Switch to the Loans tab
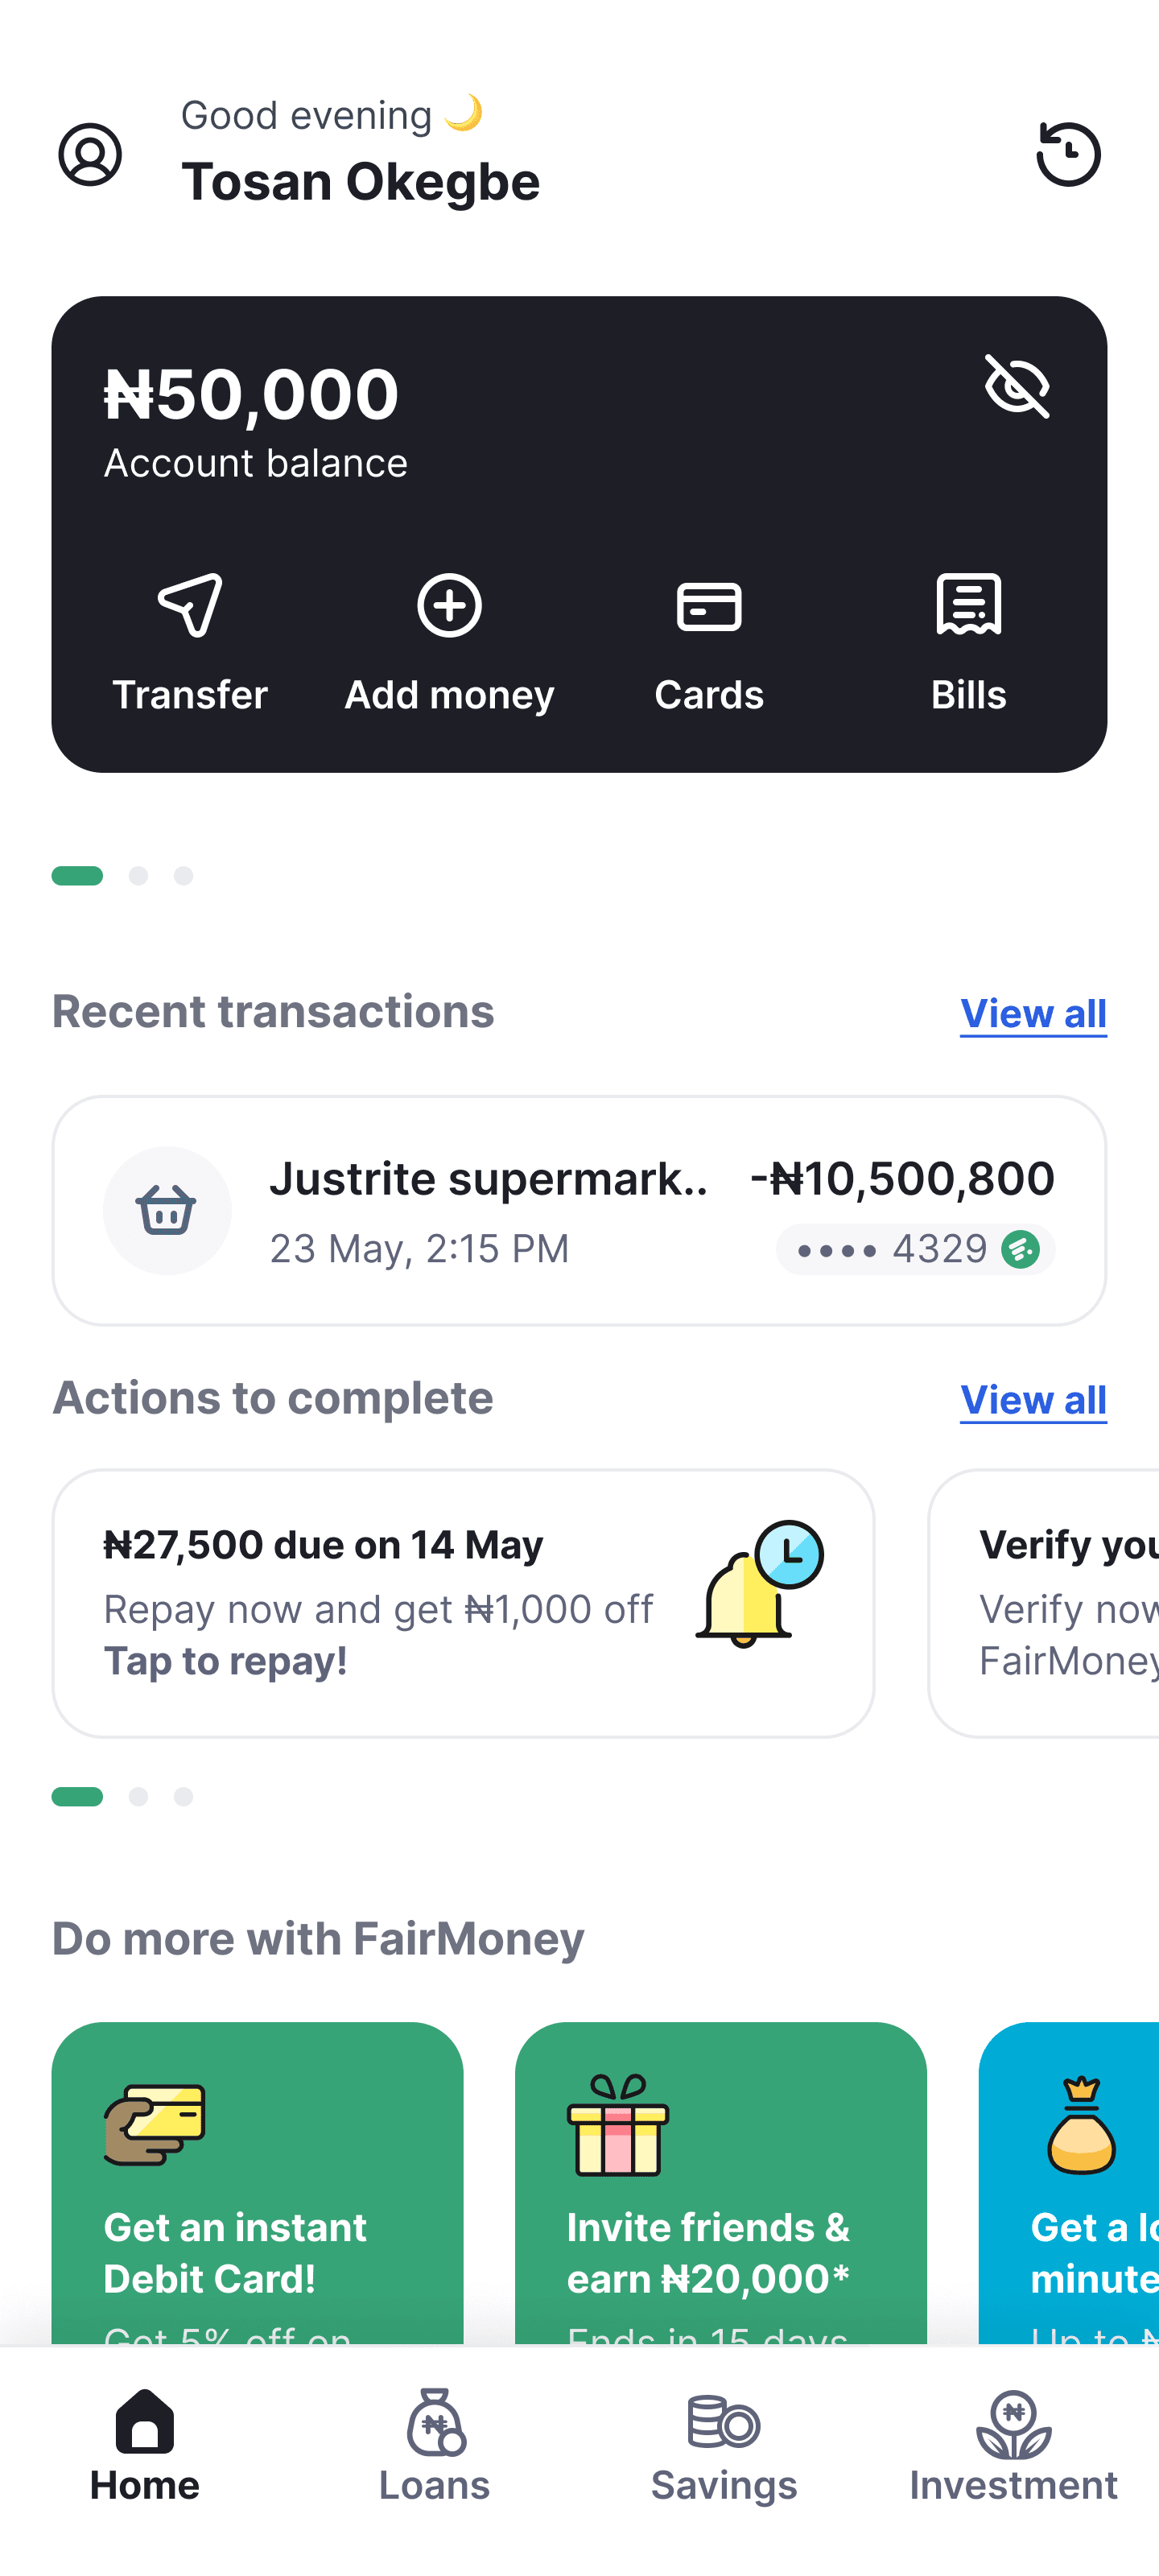This screenshot has width=1159, height=2576. point(434,2445)
